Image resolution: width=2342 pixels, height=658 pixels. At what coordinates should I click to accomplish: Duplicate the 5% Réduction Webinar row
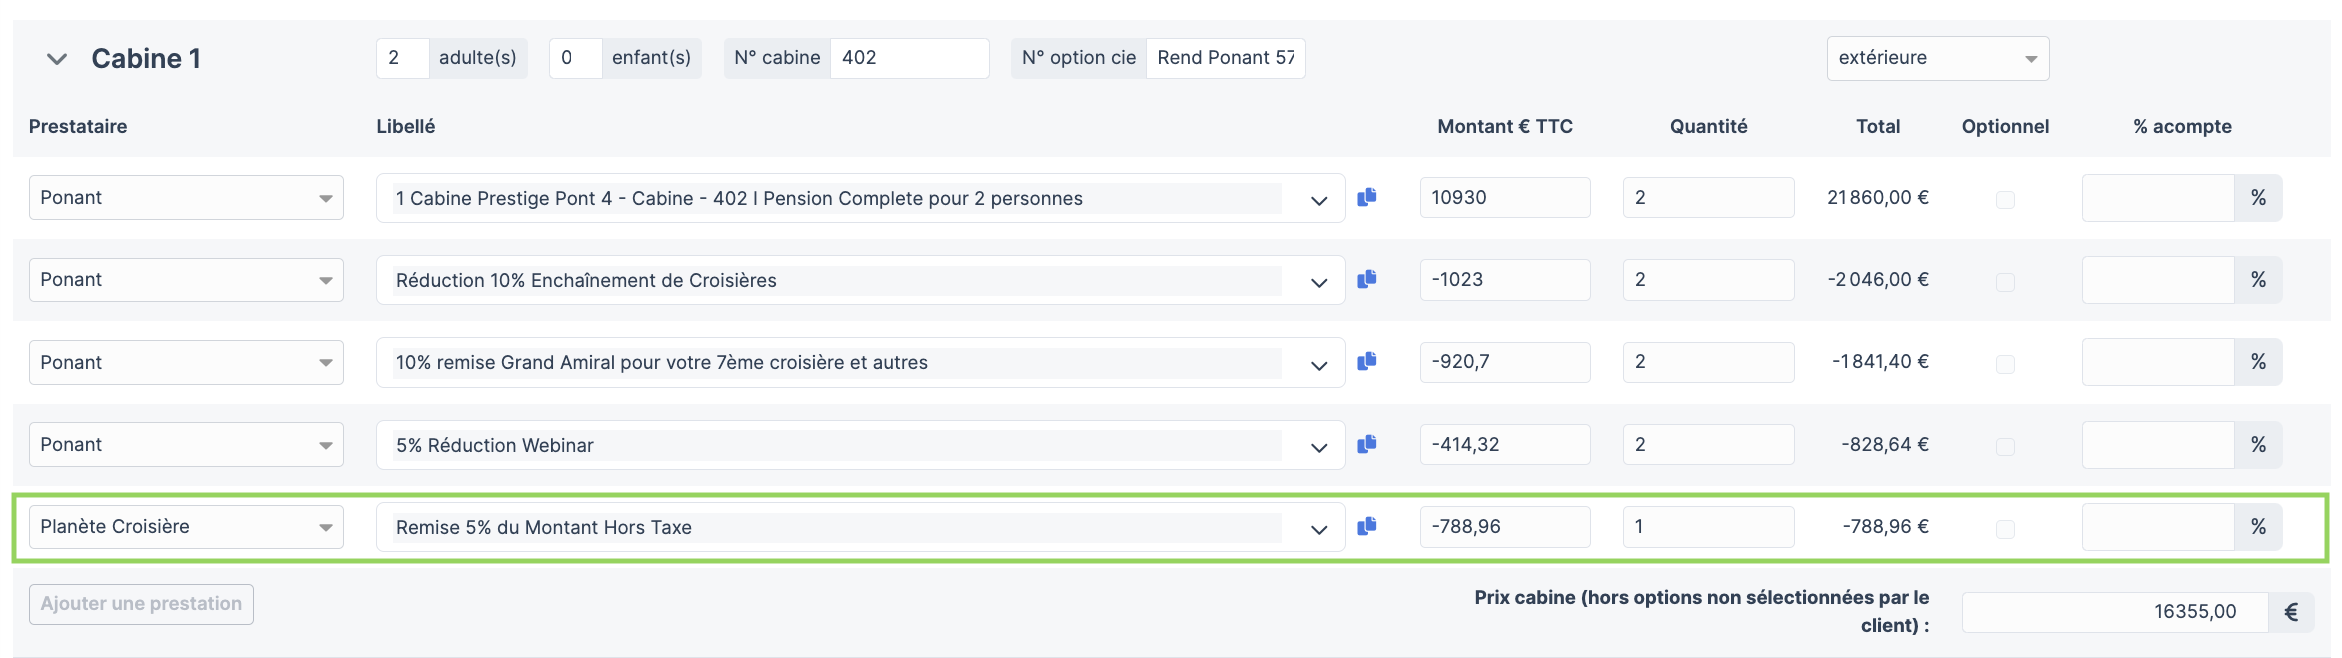[x=1367, y=444]
